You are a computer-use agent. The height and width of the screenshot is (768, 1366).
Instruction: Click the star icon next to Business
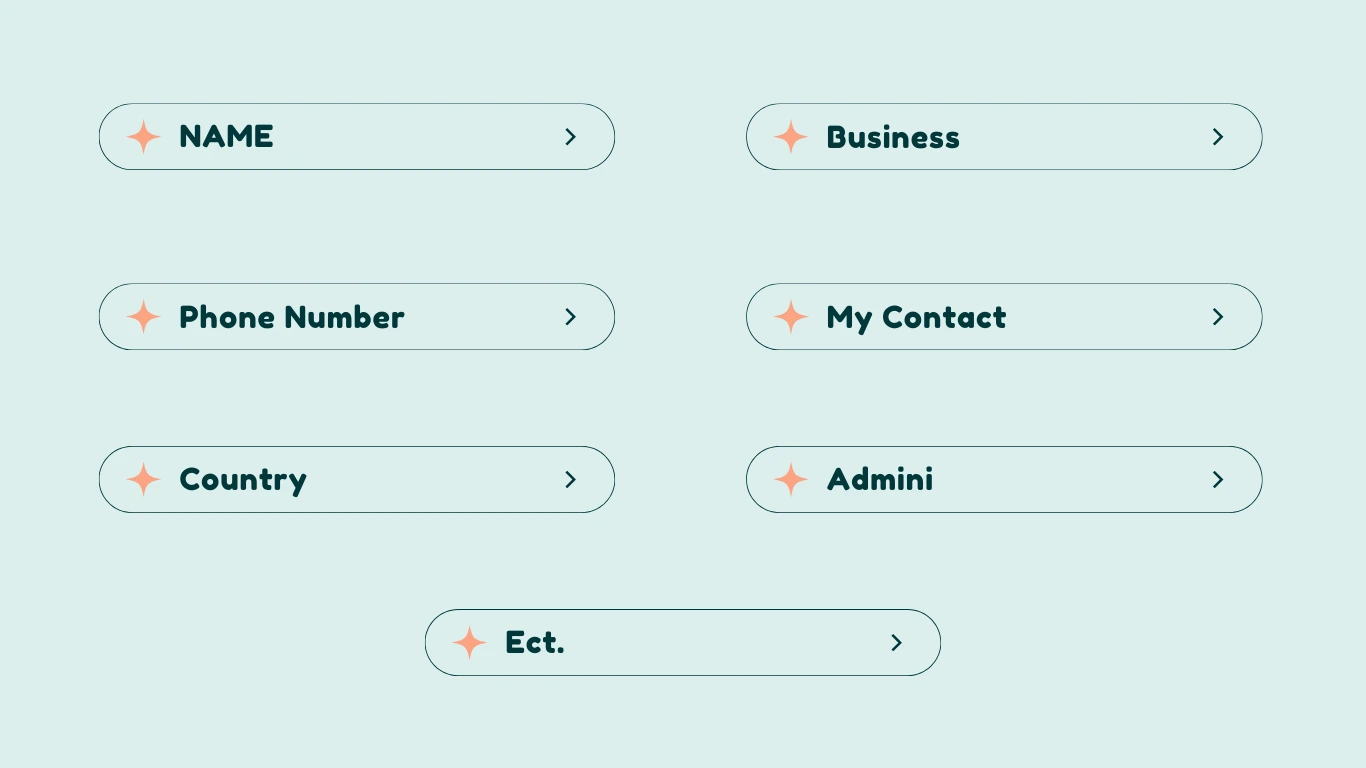(790, 137)
